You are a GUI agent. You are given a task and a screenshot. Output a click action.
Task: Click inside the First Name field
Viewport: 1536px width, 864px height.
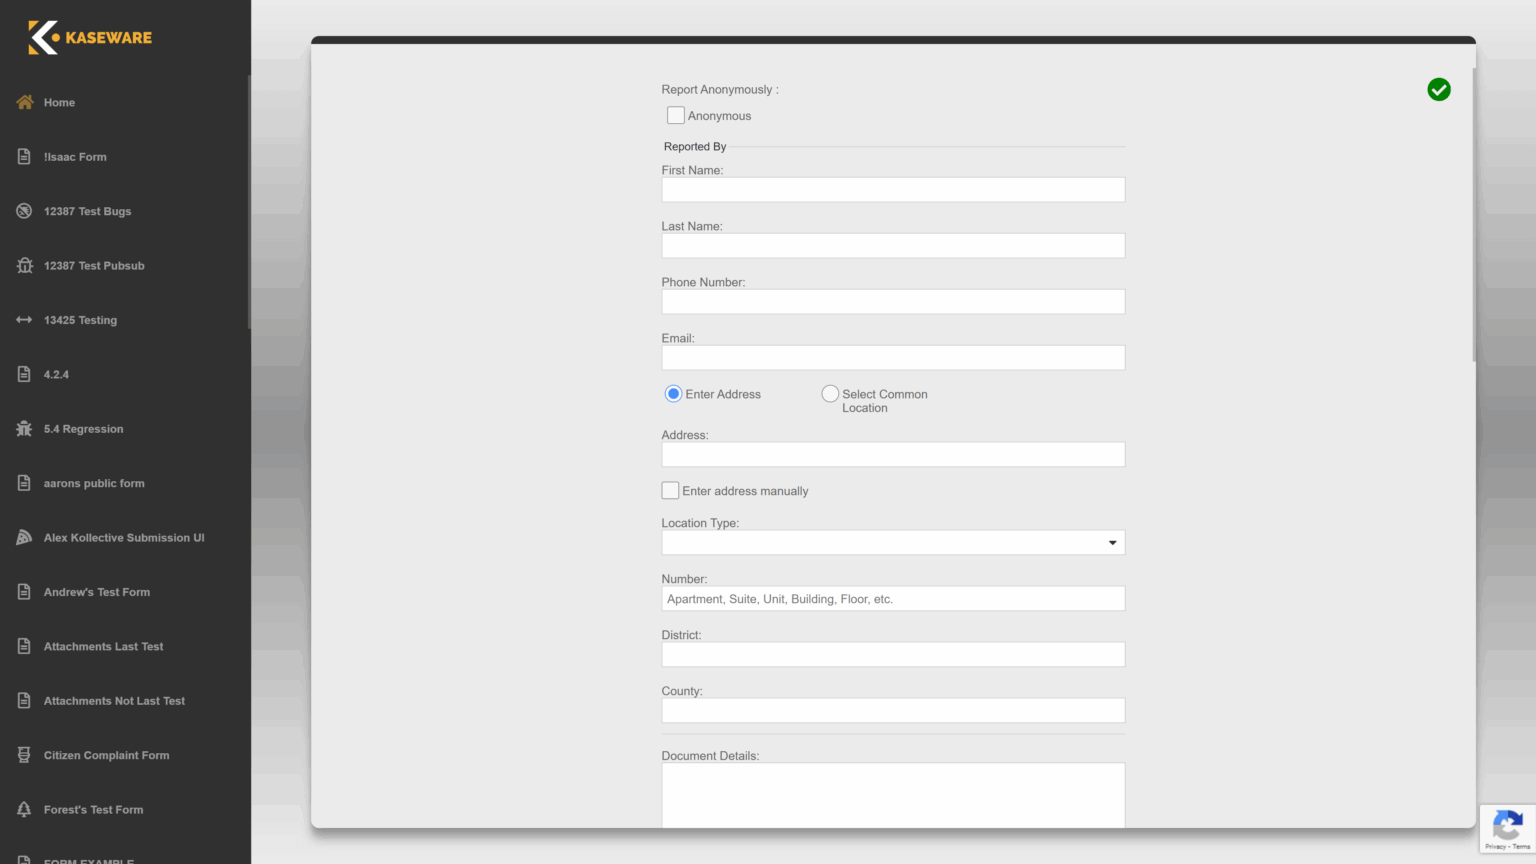click(893, 189)
